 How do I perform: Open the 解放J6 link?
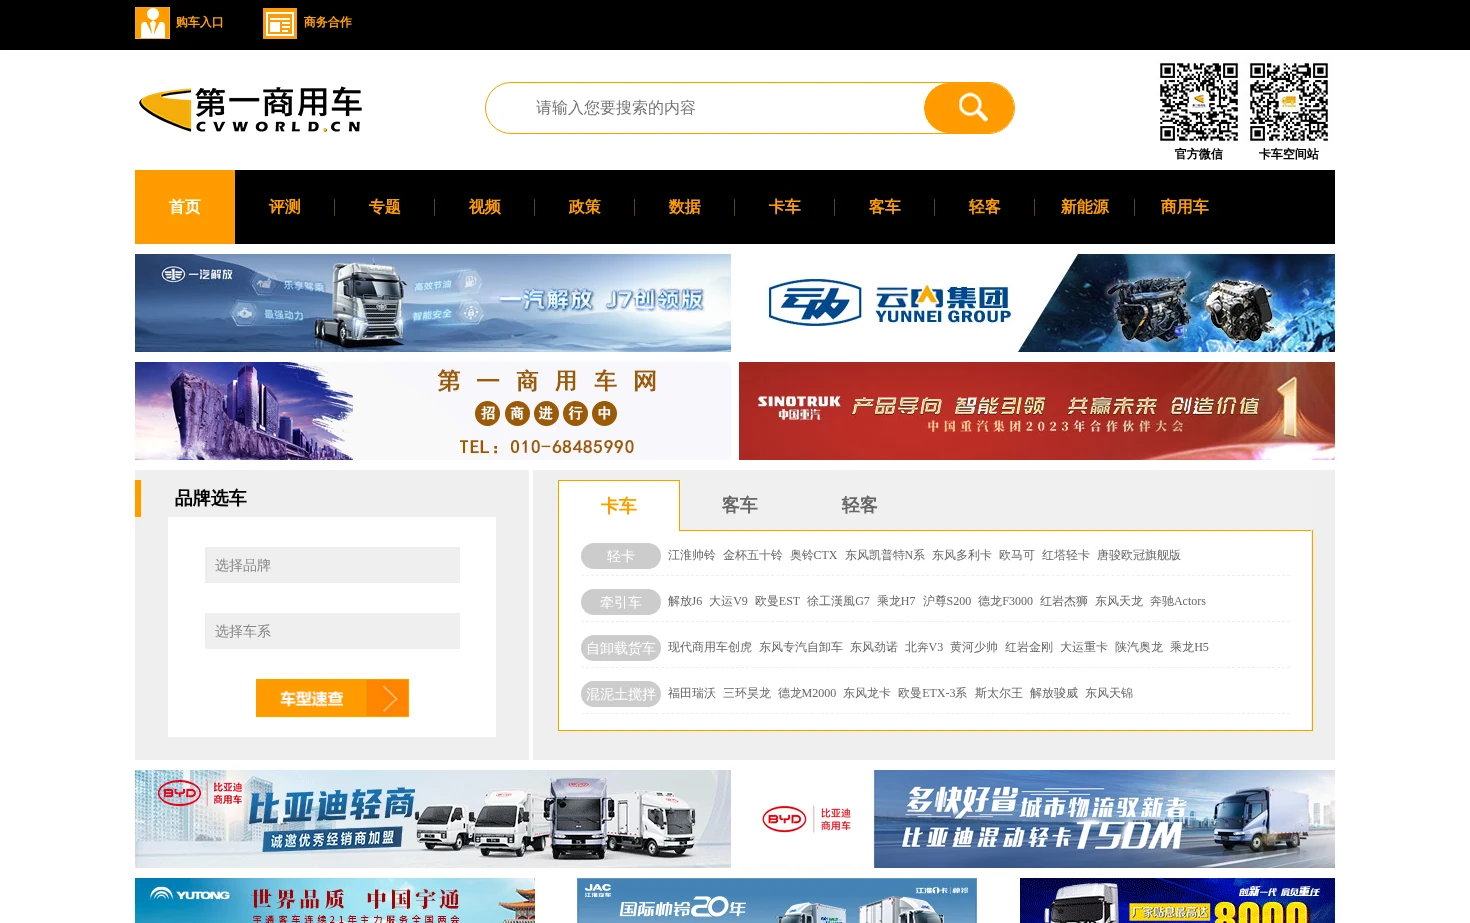(x=685, y=601)
